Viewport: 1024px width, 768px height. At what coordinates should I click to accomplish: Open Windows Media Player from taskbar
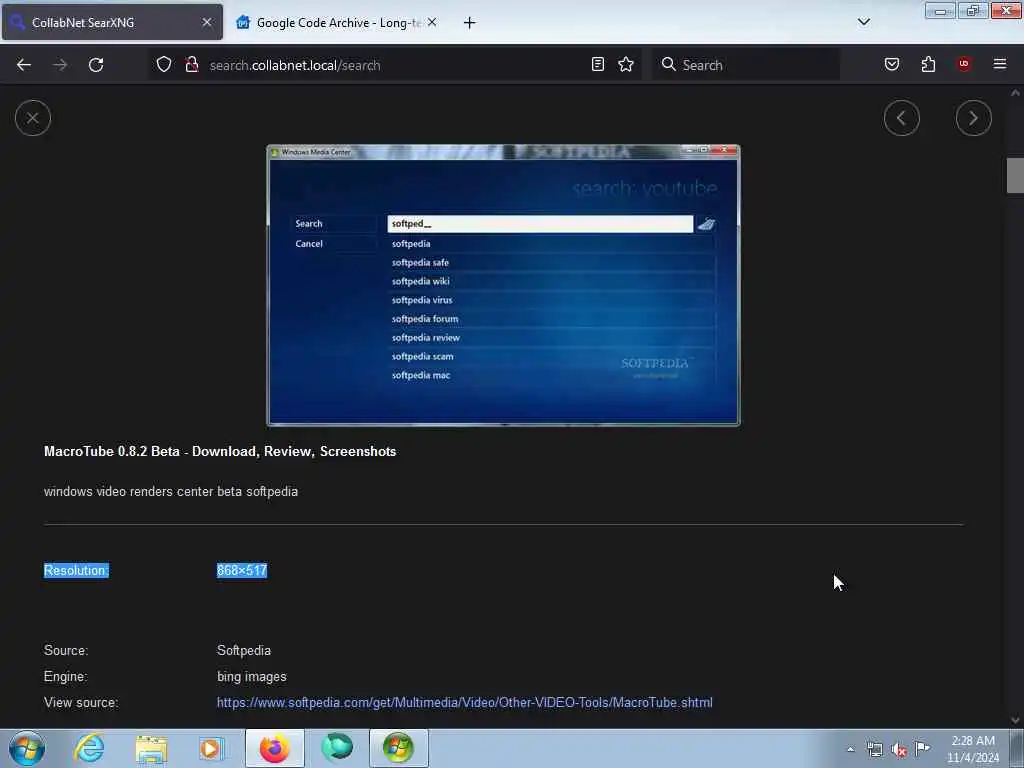coord(212,748)
